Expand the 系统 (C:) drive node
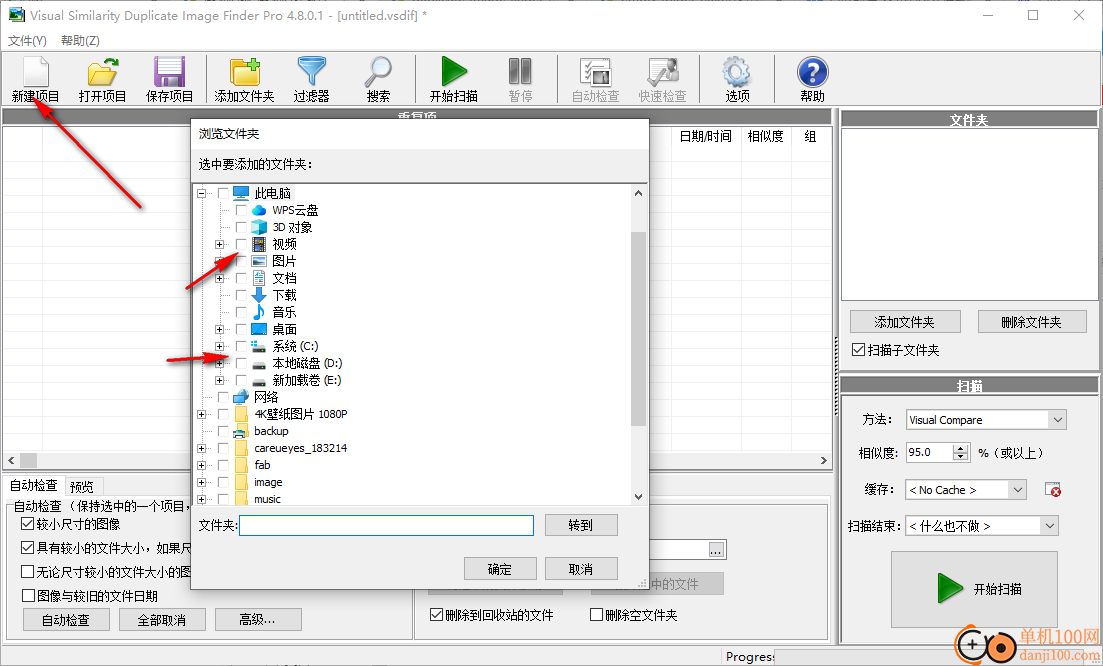This screenshot has height=666, width=1103. 219,346
